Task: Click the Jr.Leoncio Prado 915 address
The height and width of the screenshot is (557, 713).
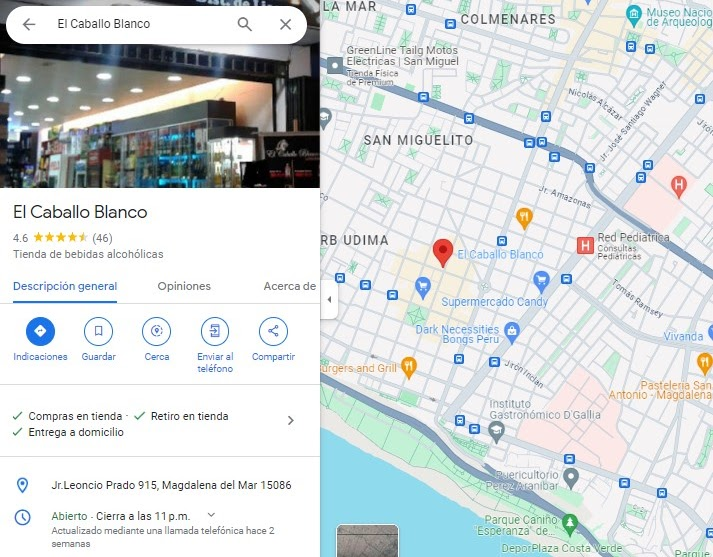Action: tap(171, 485)
